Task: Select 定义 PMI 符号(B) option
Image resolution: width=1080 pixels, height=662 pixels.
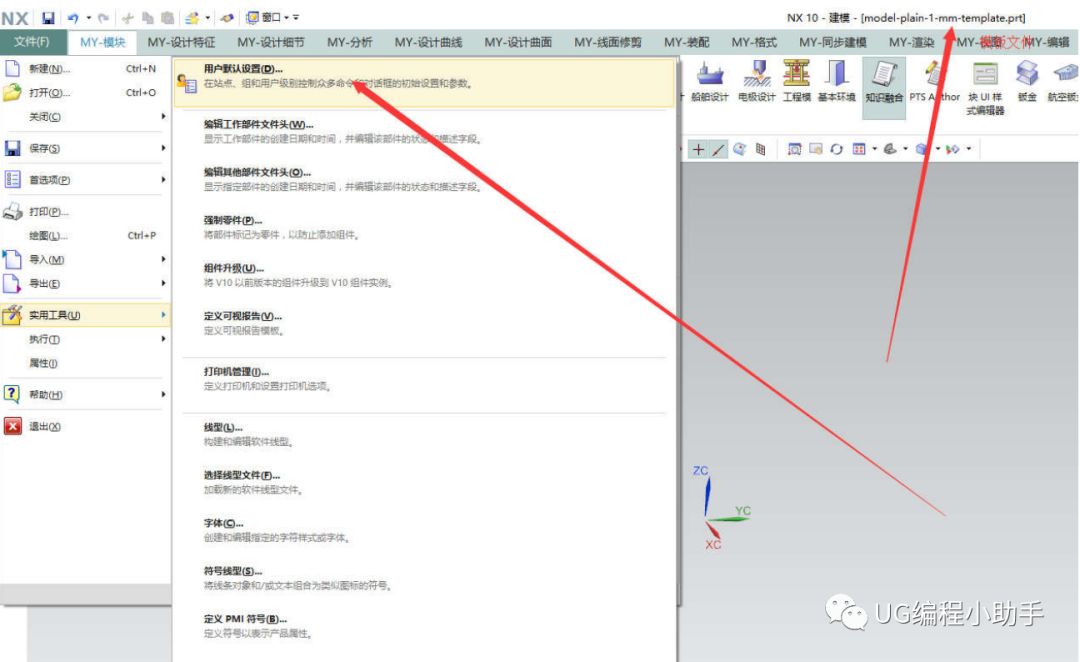Action: tap(424, 625)
